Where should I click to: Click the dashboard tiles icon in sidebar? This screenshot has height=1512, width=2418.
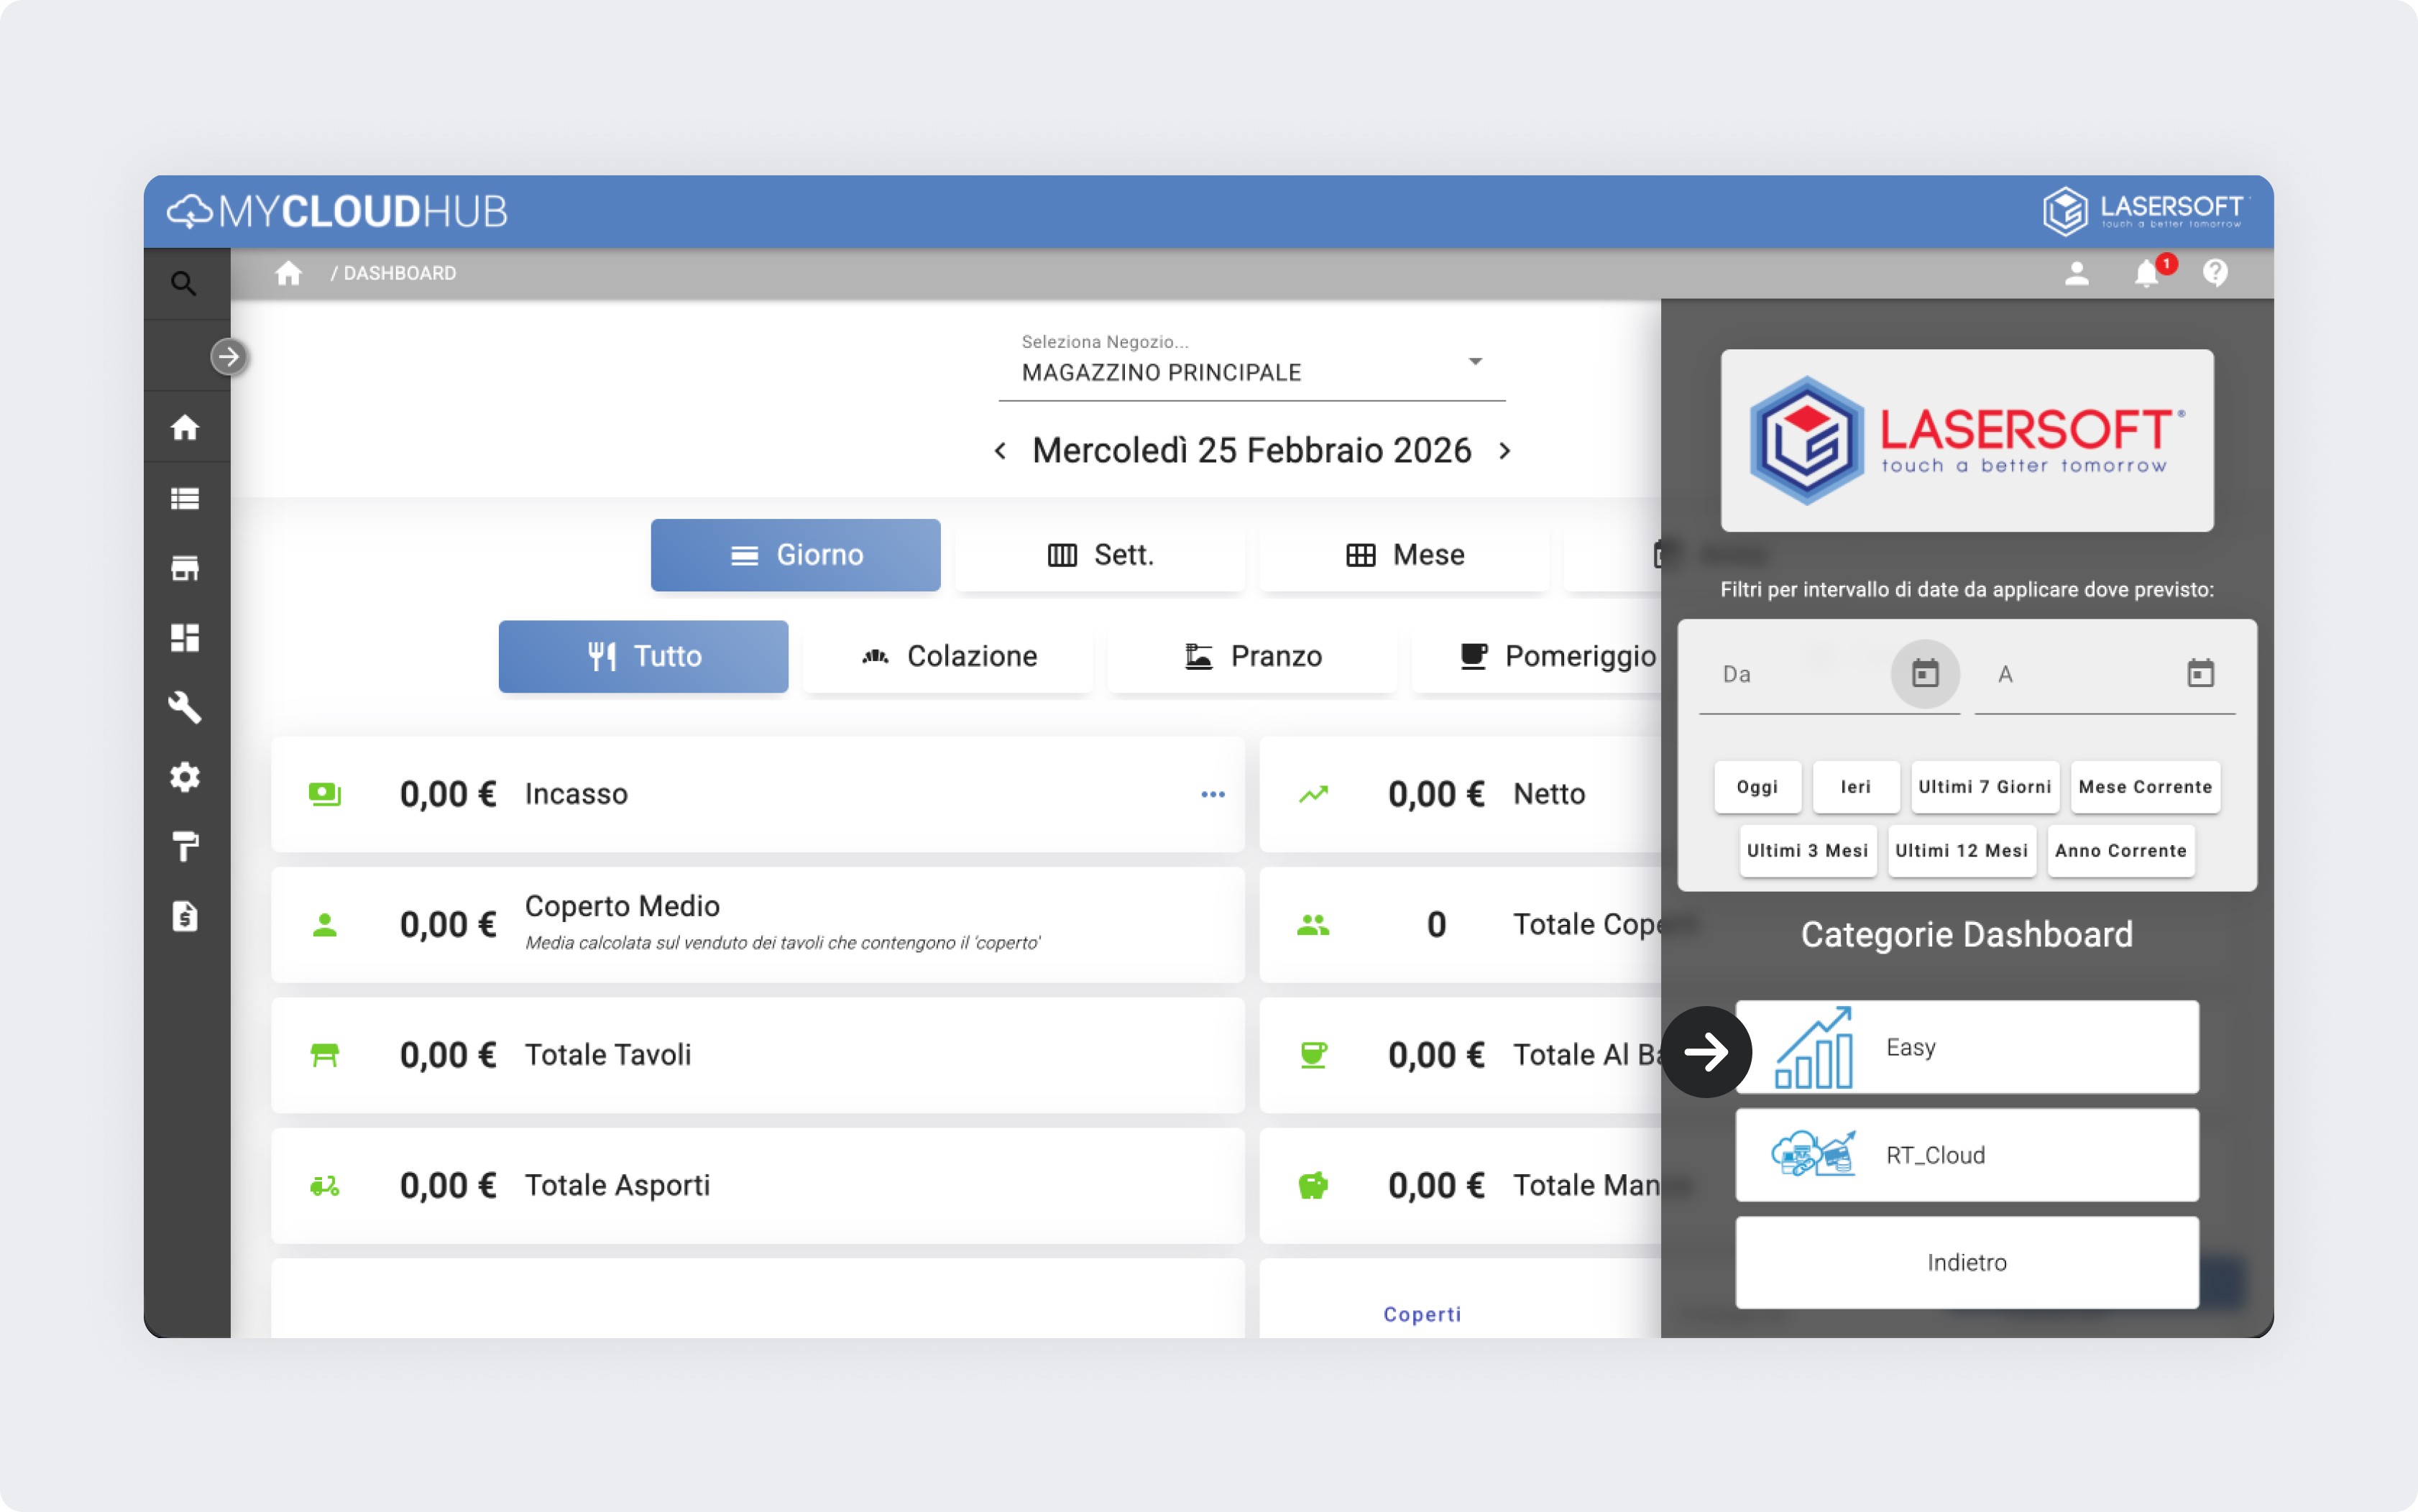click(185, 638)
